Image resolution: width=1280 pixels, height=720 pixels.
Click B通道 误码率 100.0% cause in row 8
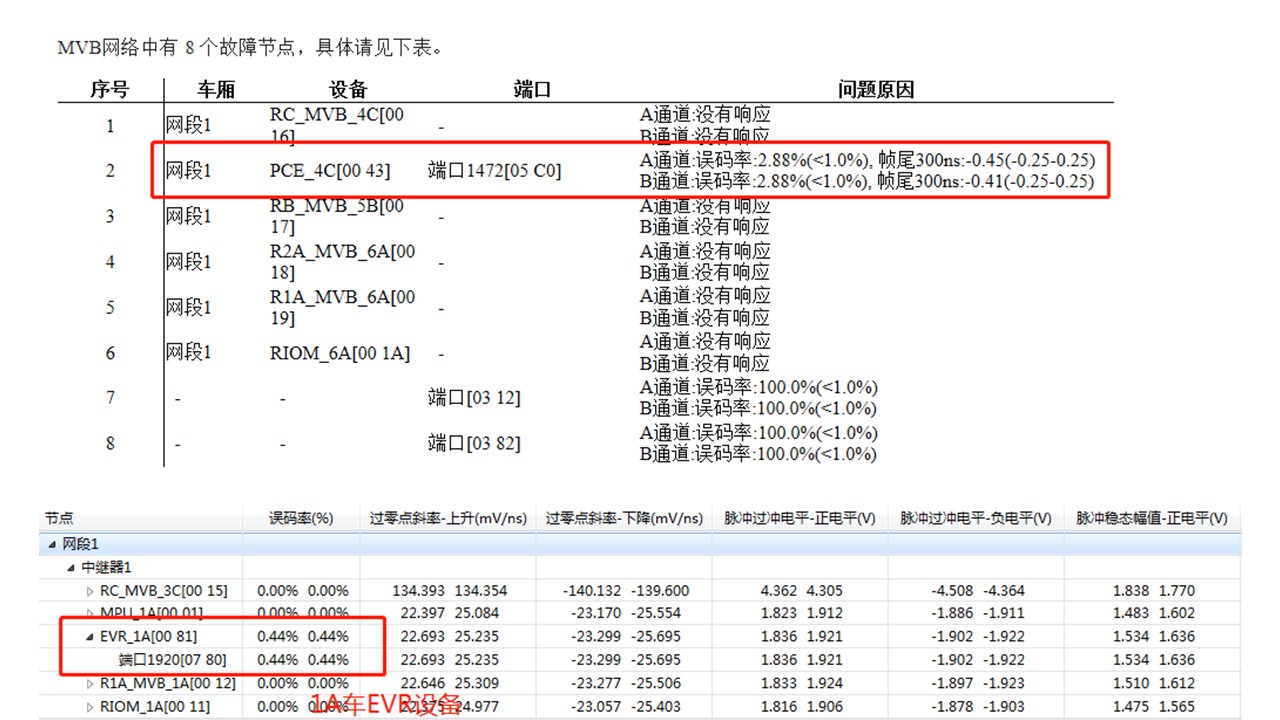coord(759,454)
